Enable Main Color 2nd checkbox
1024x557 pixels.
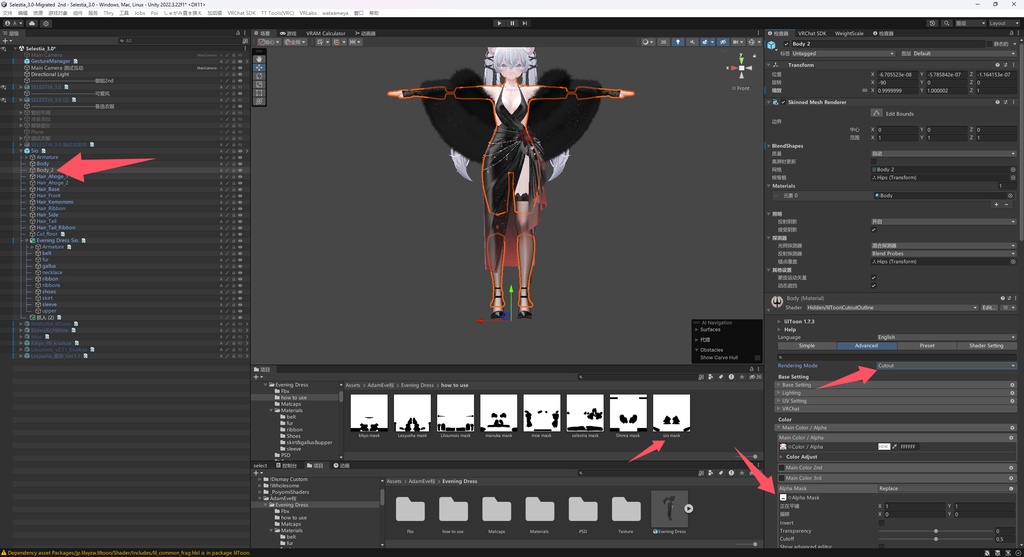pyautogui.click(x=782, y=468)
